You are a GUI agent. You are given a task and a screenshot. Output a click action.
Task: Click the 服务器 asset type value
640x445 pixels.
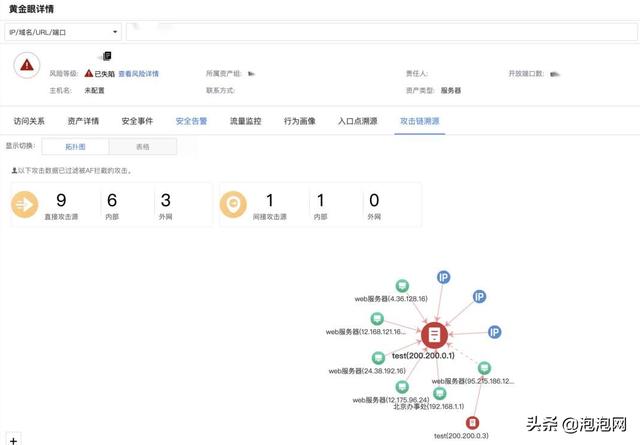451,91
